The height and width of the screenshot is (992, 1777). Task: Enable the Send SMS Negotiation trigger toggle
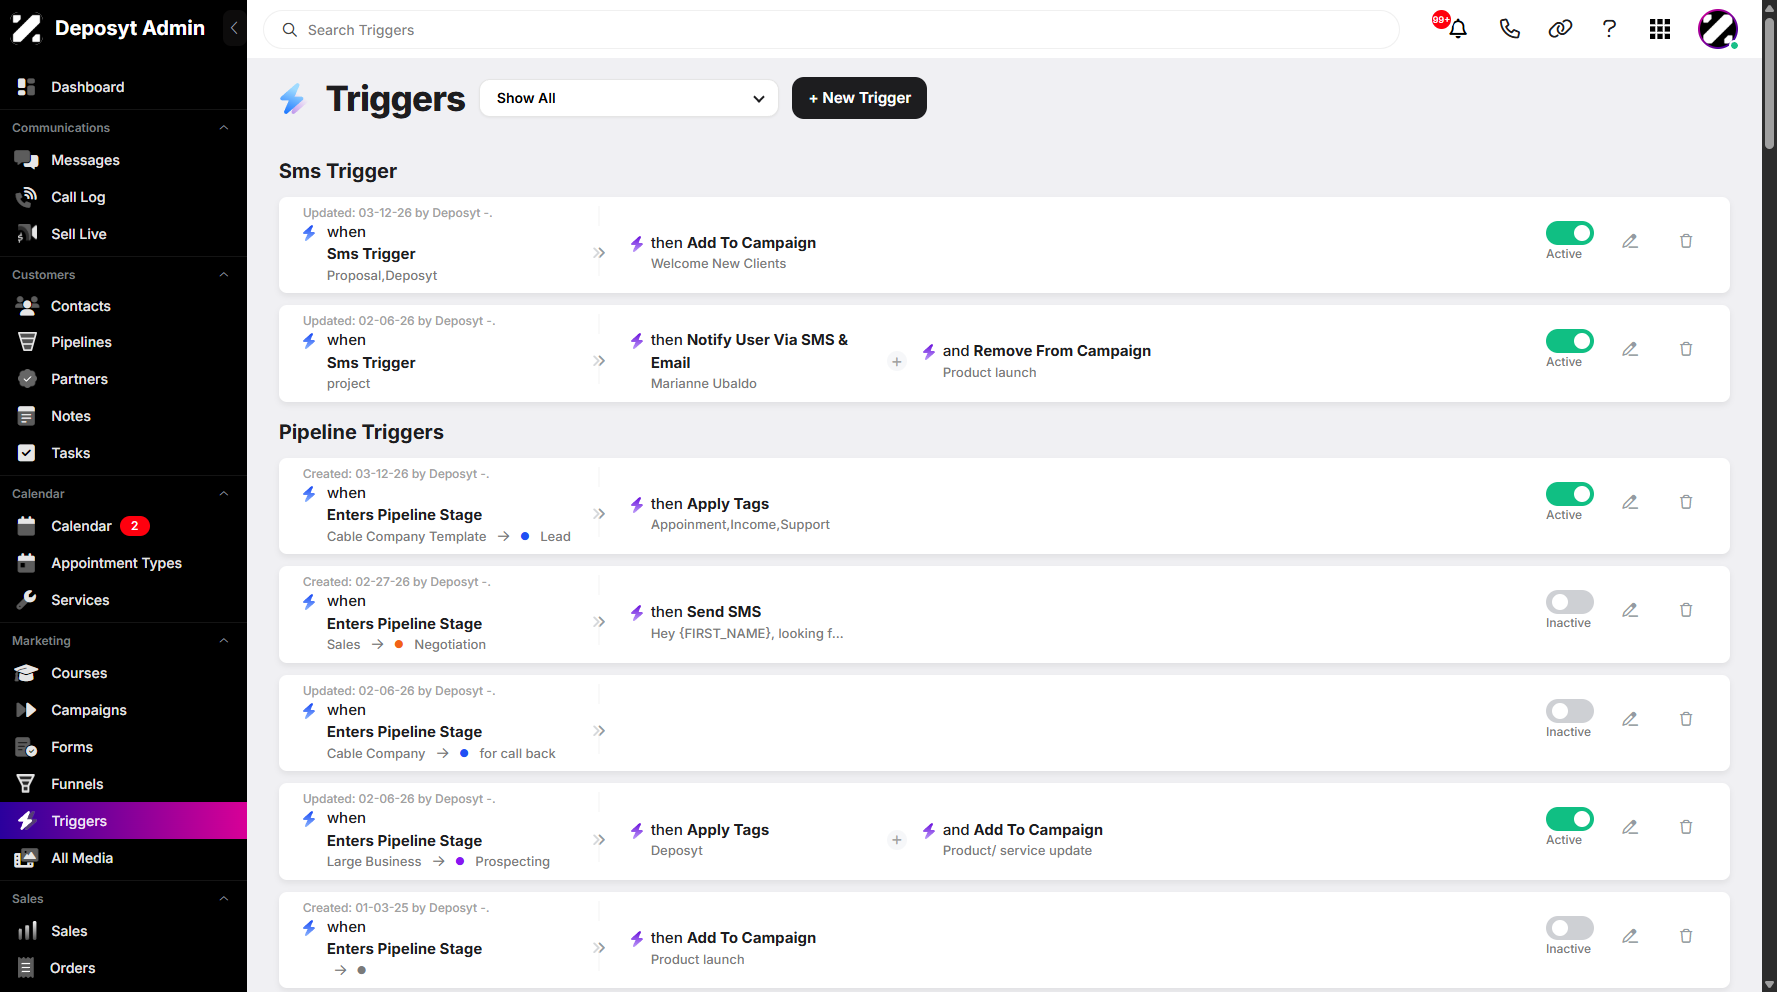(x=1570, y=602)
